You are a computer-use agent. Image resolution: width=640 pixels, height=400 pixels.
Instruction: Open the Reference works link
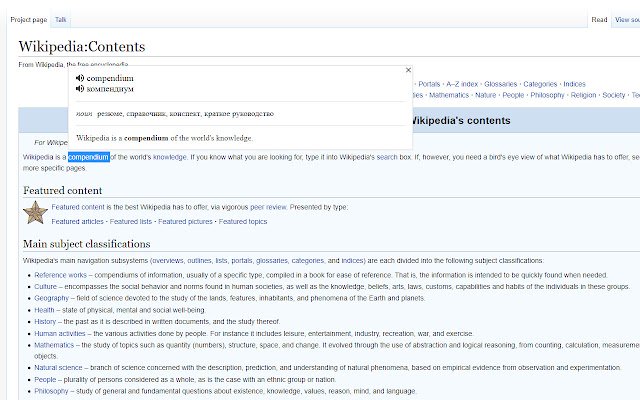pos(60,275)
